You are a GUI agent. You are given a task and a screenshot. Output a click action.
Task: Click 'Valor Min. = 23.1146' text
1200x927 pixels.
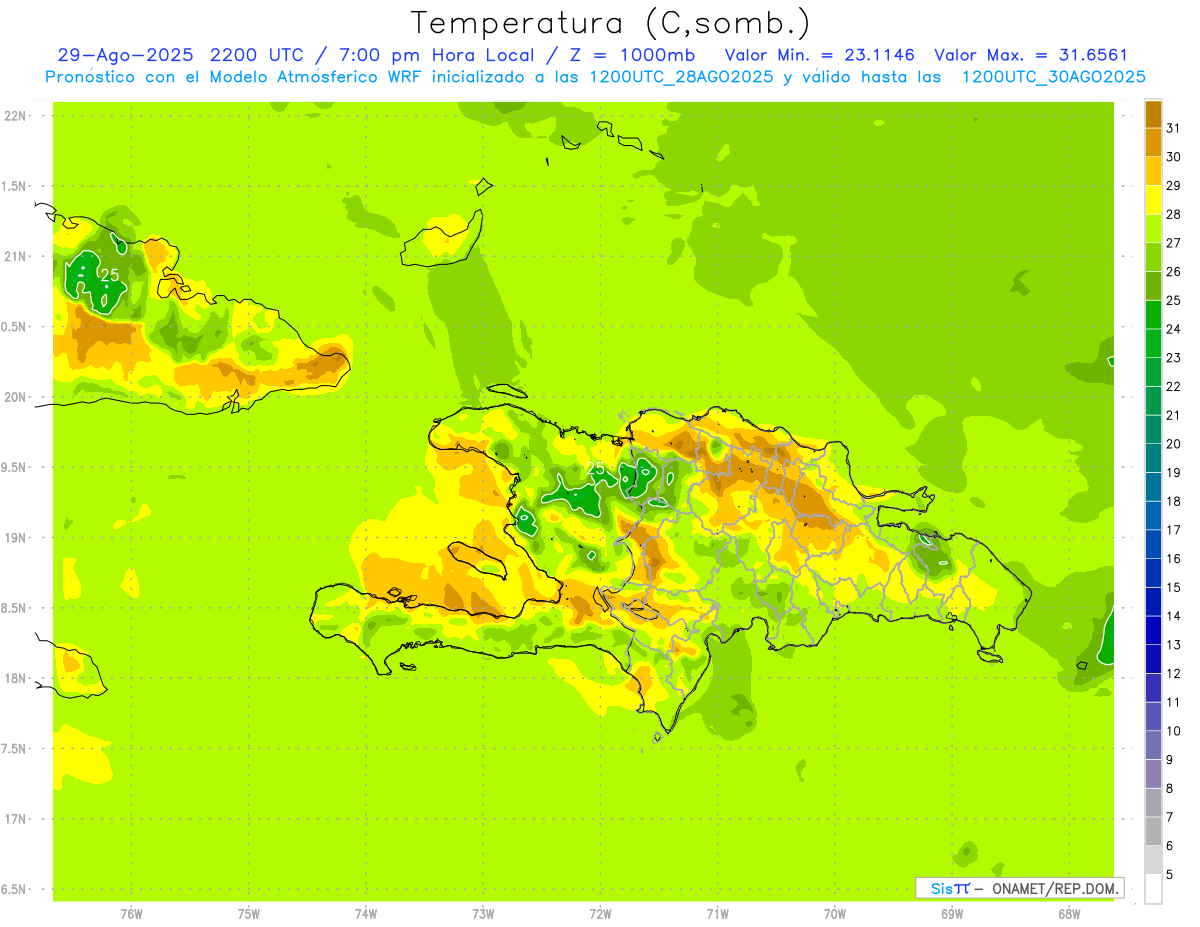[x=819, y=56]
